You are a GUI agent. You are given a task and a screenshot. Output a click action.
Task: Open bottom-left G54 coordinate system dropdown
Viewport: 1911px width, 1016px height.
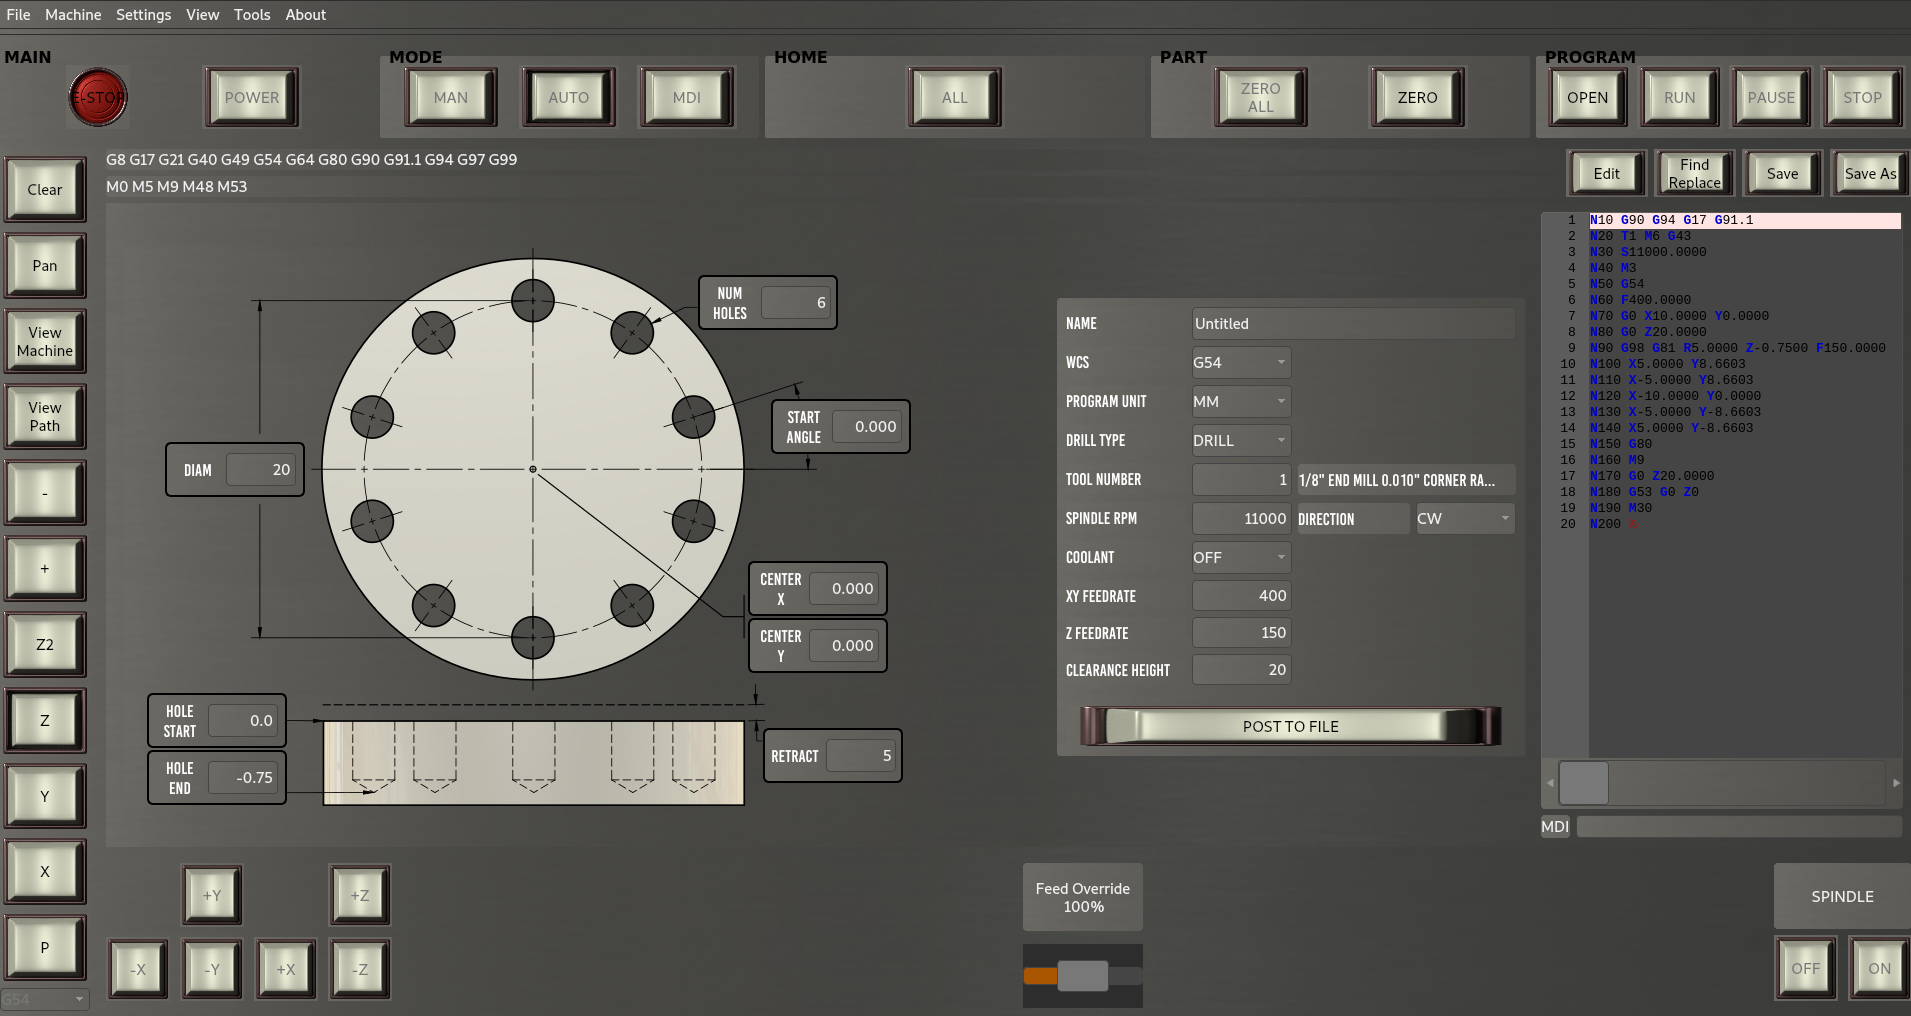click(x=45, y=999)
